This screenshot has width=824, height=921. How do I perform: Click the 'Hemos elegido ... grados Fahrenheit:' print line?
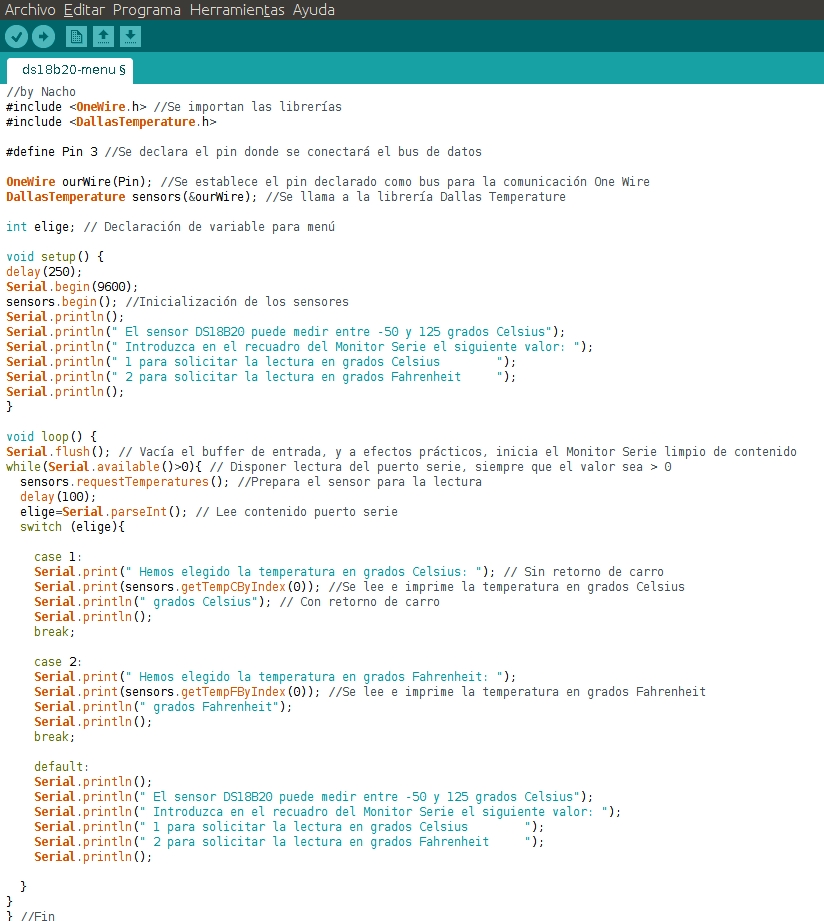(x=275, y=677)
